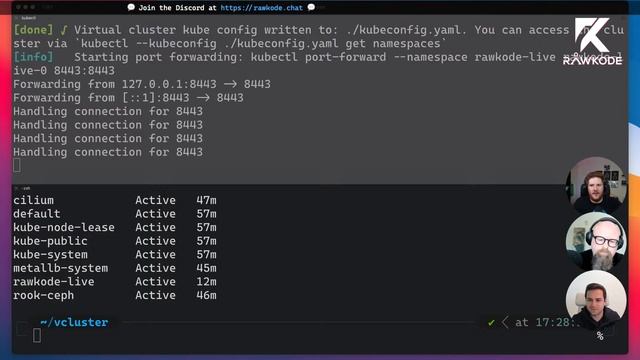
Task: Click the "12m" age value for rawkode-live
Action: [x=206, y=282]
